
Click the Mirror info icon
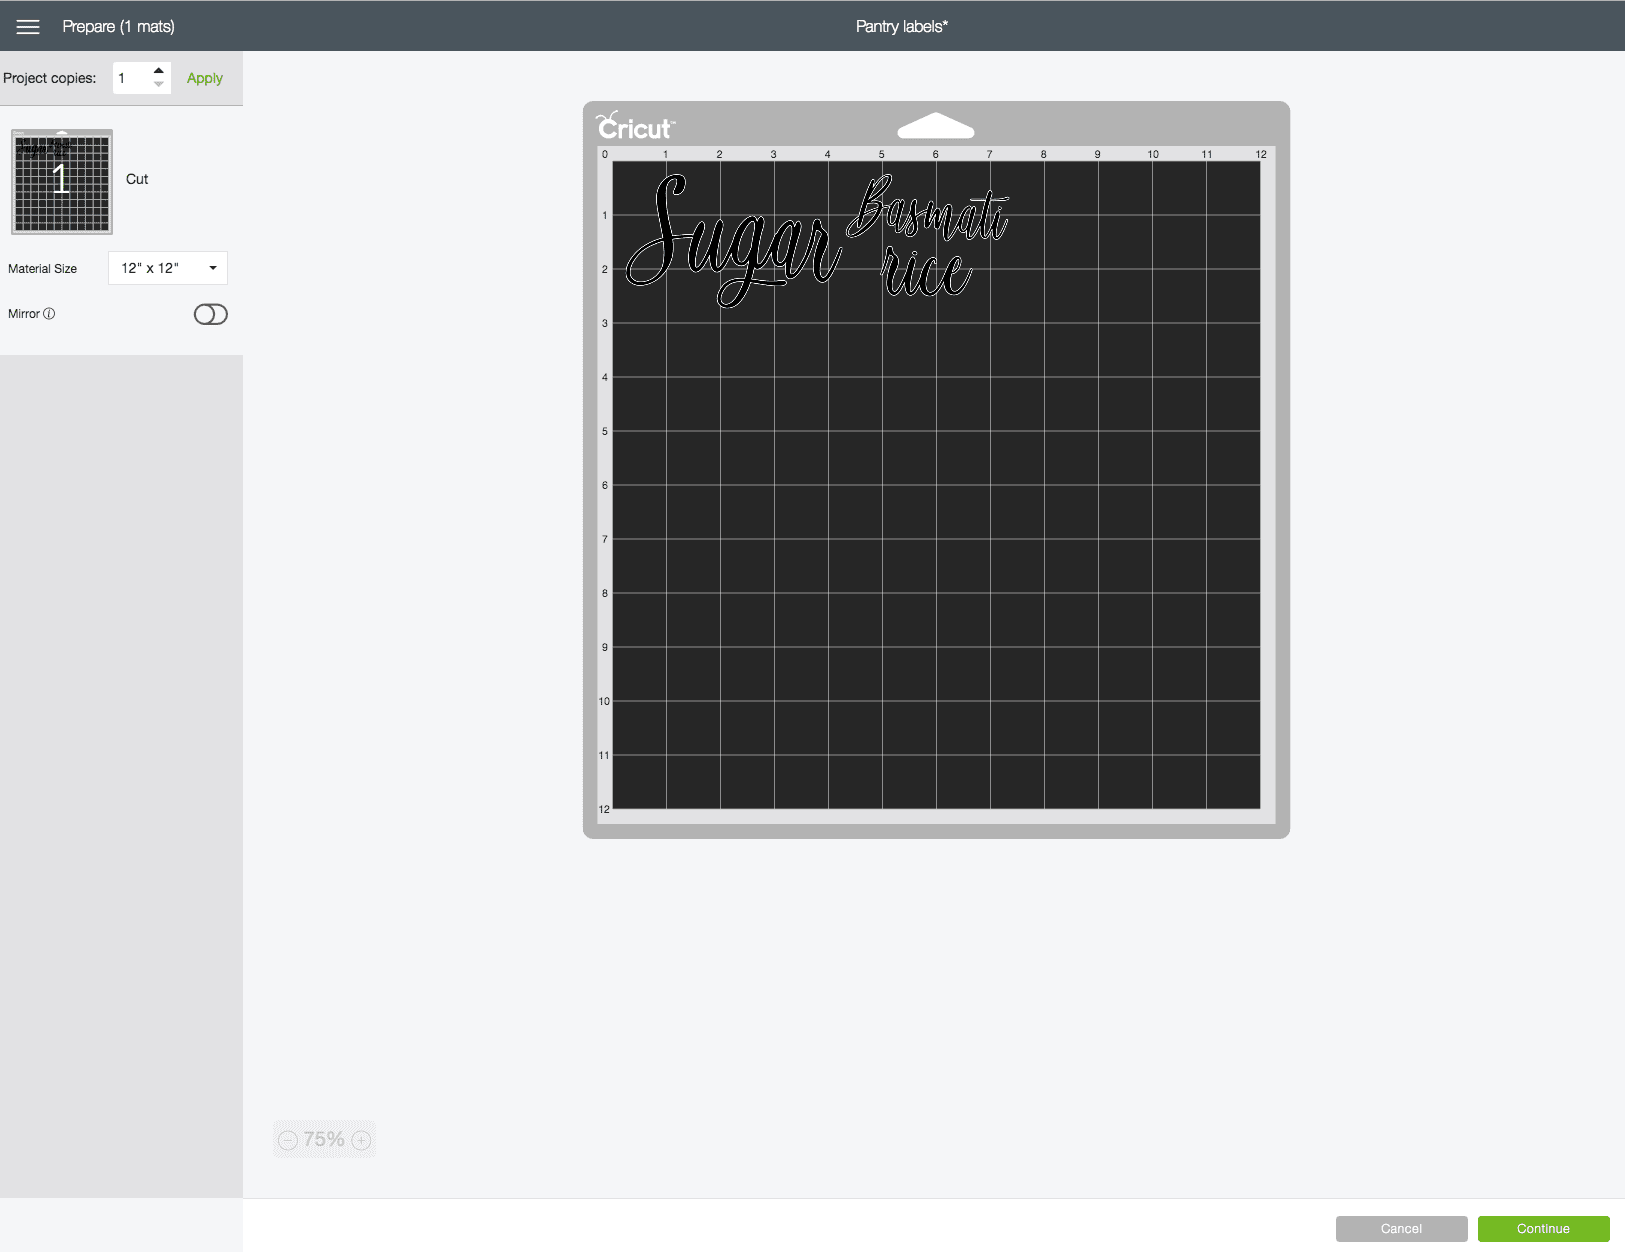coord(49,314)
